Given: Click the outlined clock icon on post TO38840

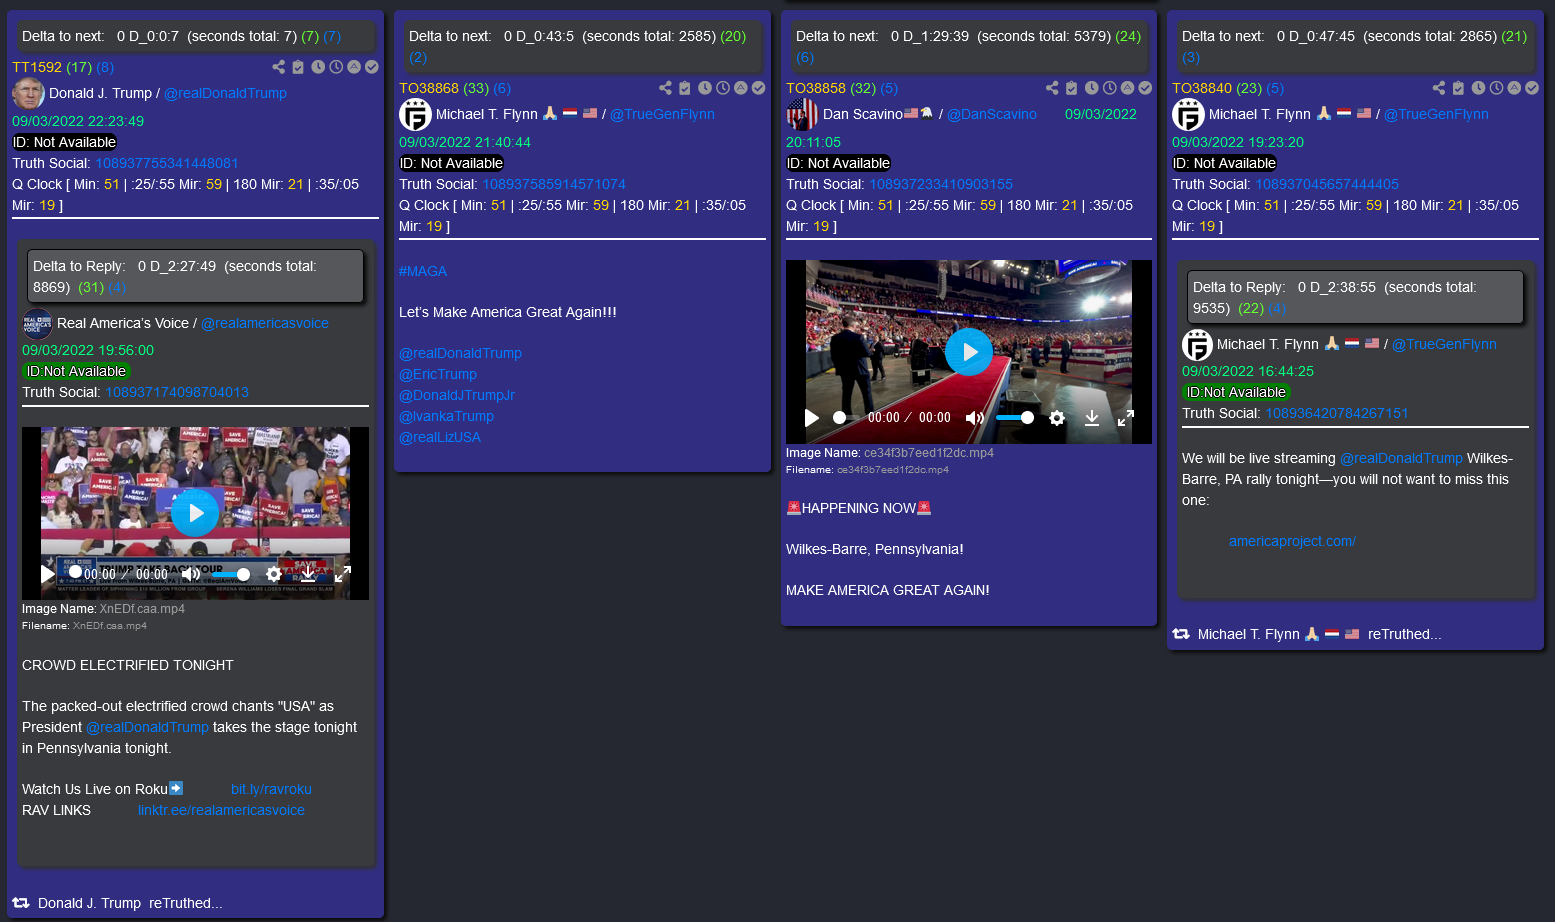Looking at the screenshot, I should (1497, 88).
